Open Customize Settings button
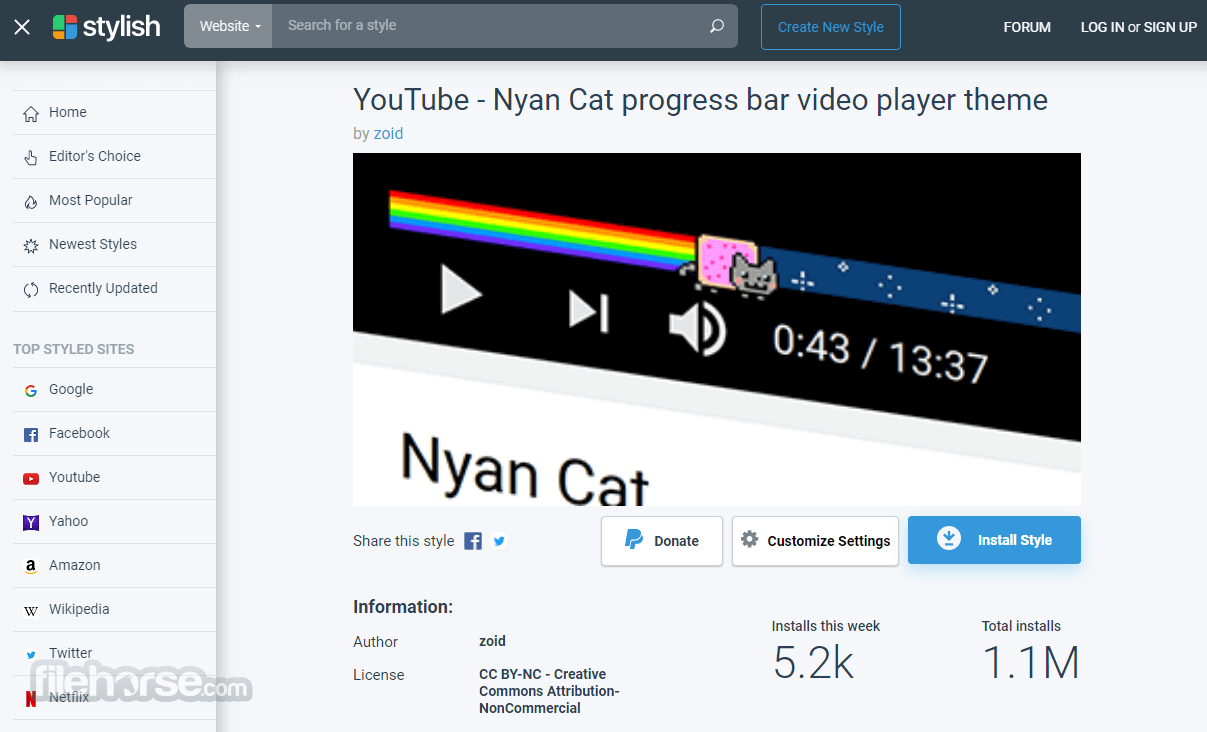 816,541
